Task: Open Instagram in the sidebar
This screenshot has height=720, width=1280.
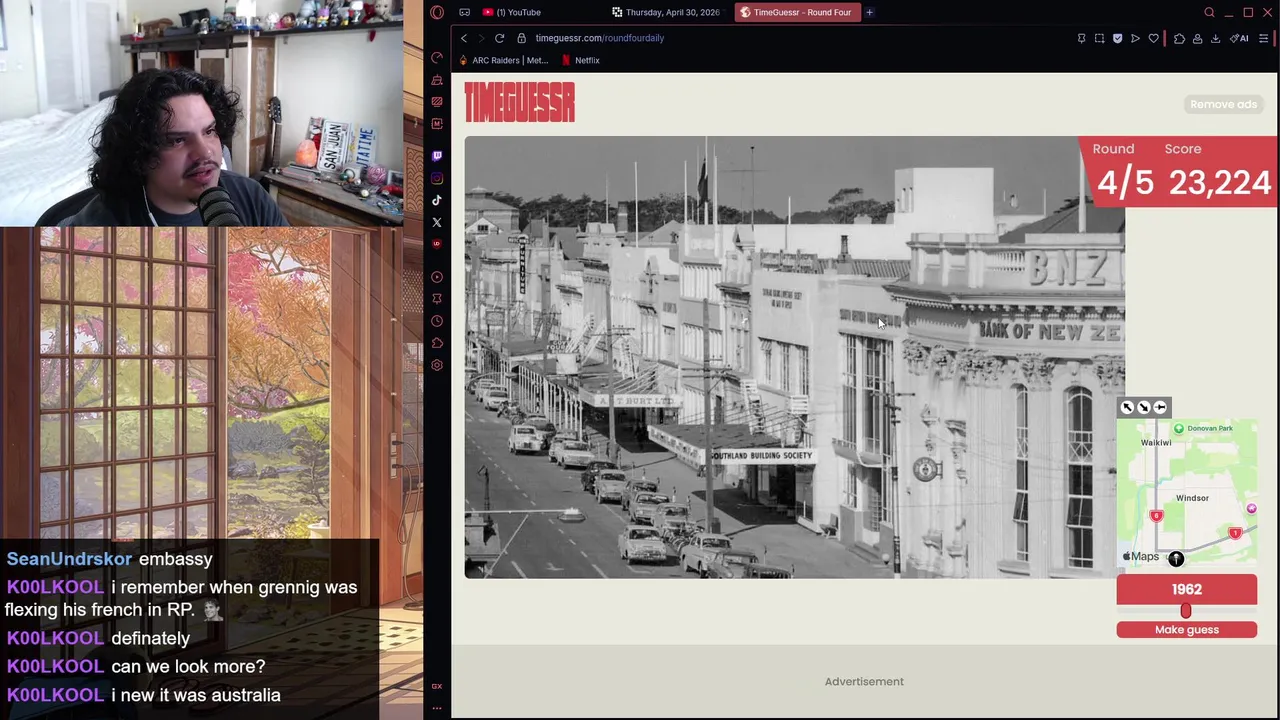Action: [x=437, y=178]
